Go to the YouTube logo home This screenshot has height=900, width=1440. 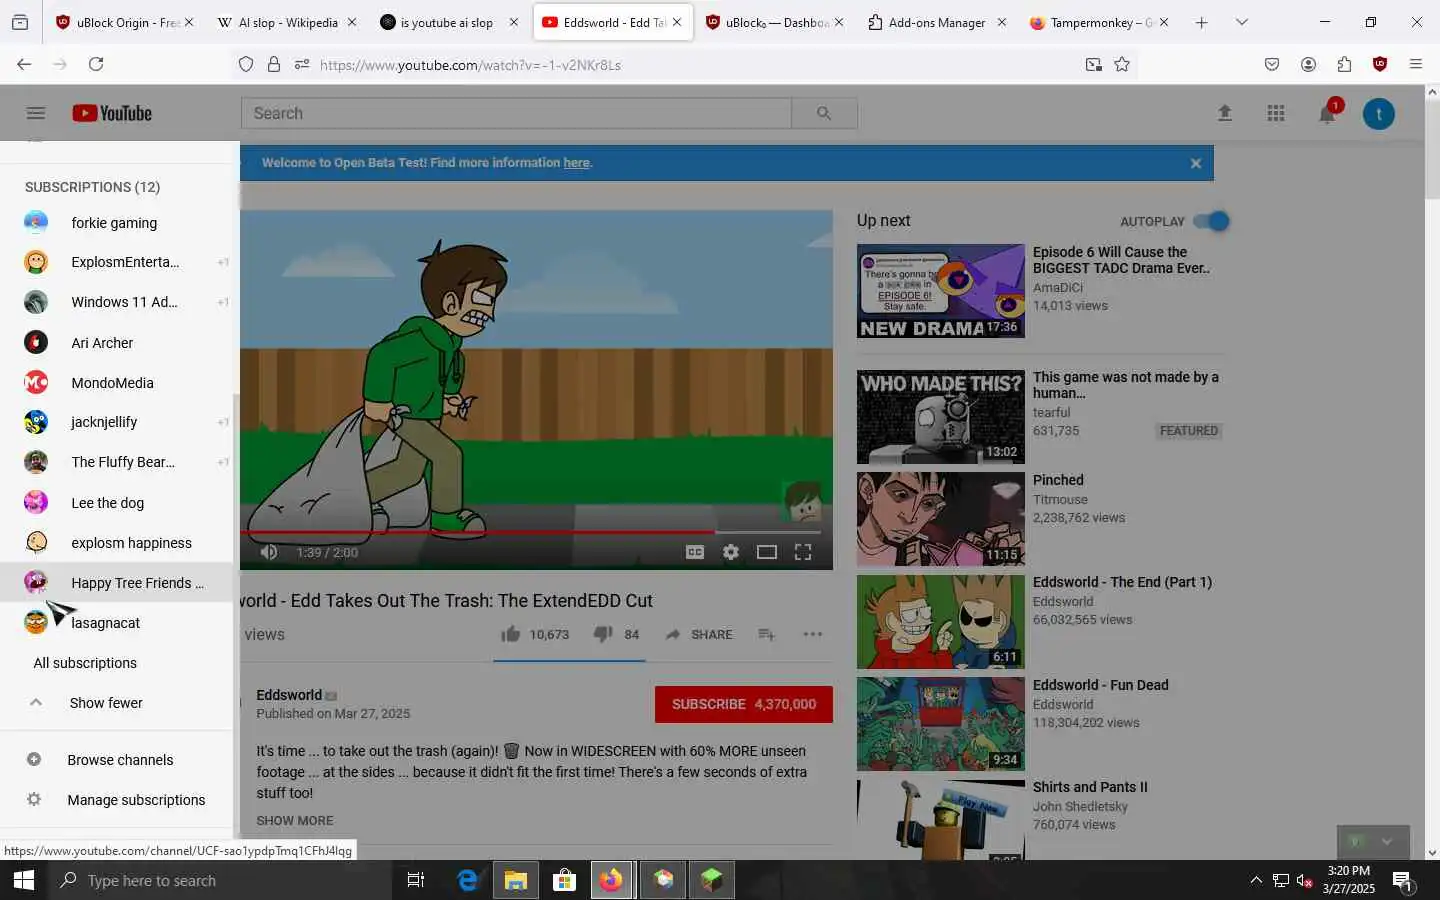point(112,113)
